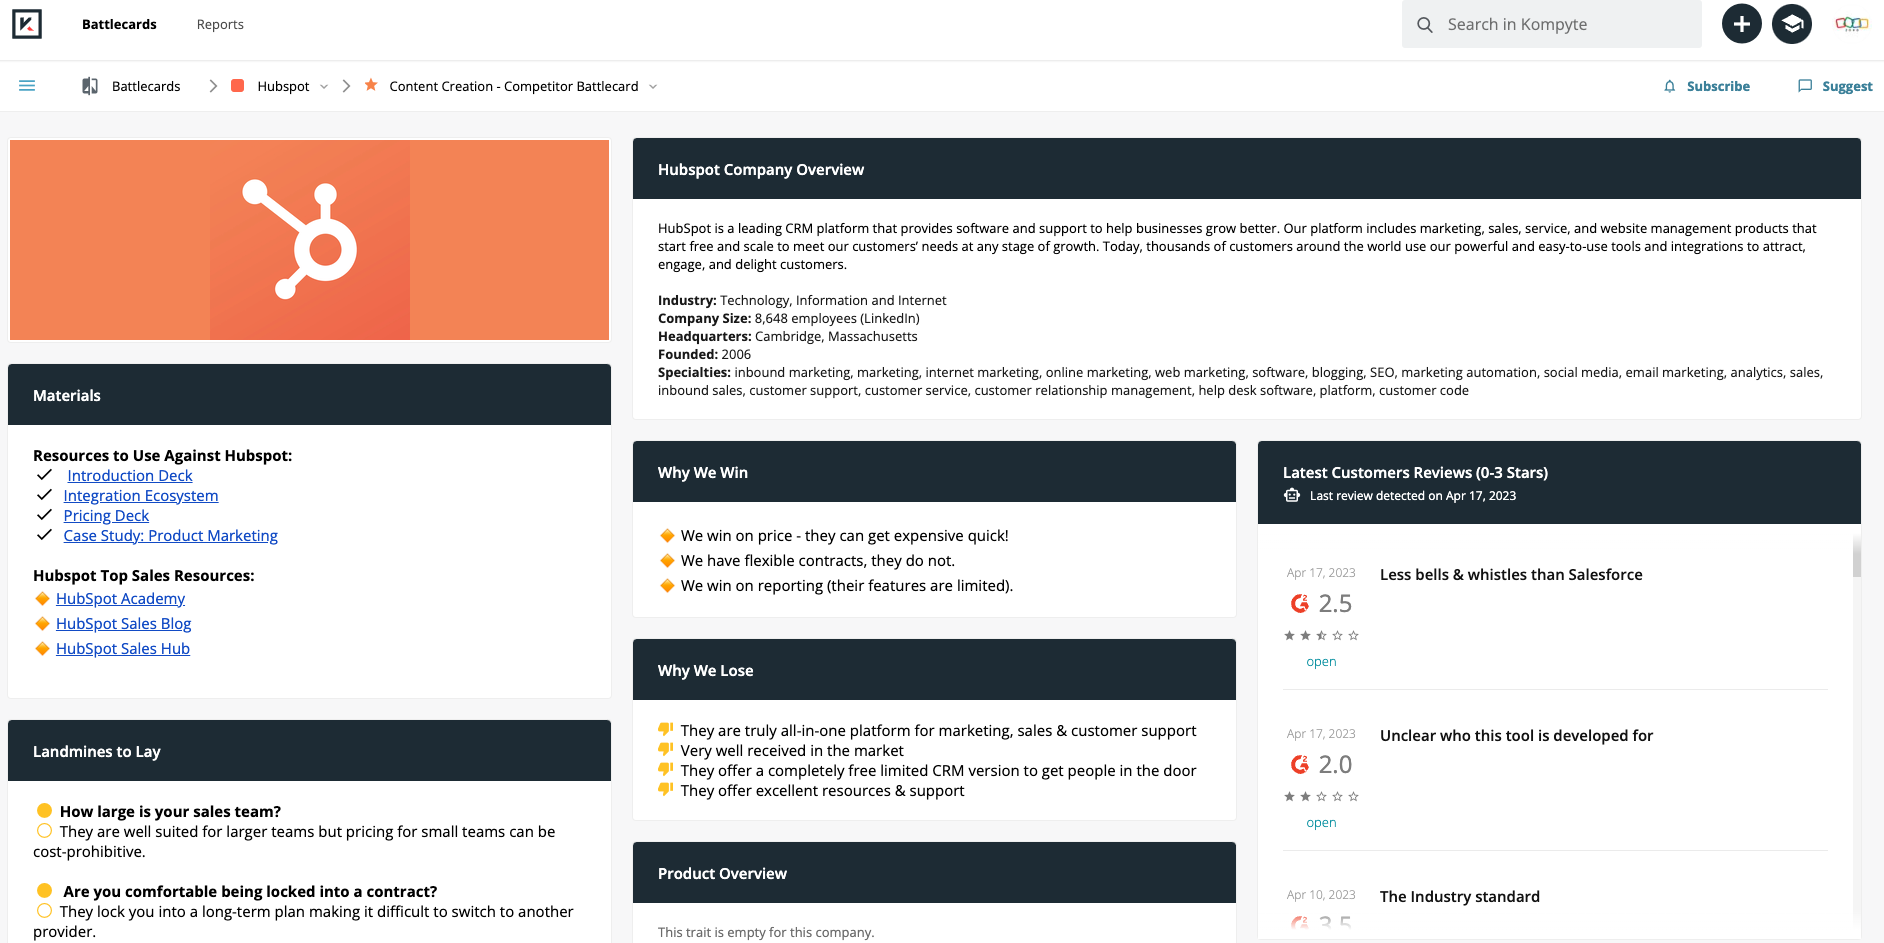Click 'Unclear who this tool is developed for'
This screenshot has width=1884, height=943.
click(1516, 736)
